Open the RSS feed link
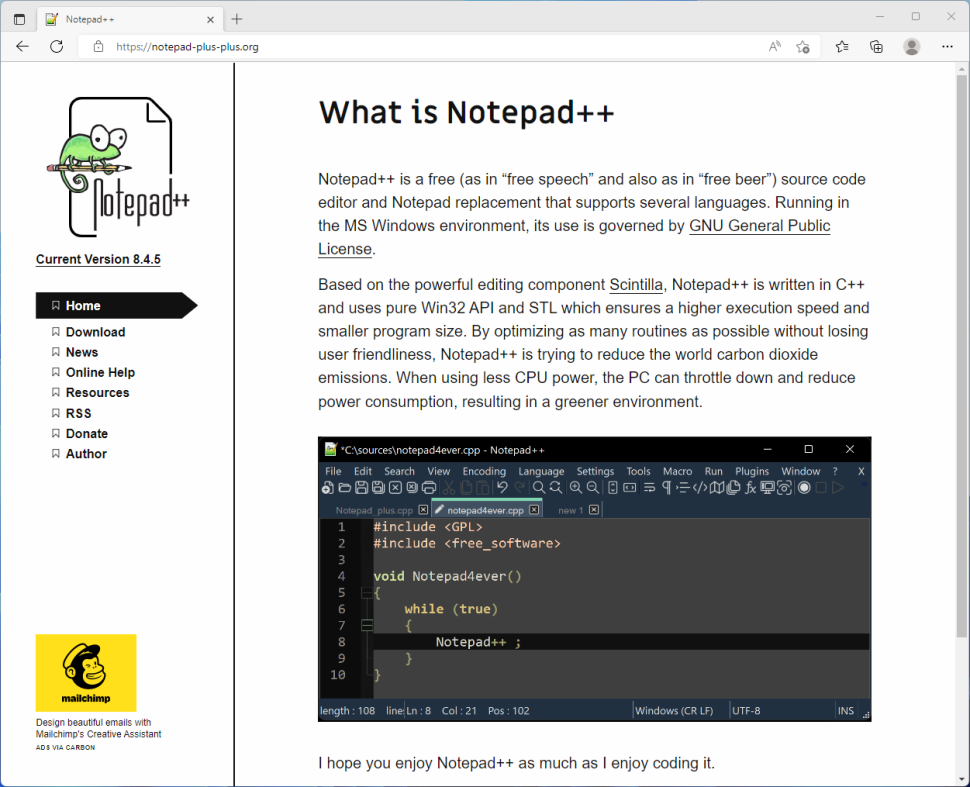Image resolution: width=970 pixels, height=787 pixels. tap(79, 413)
